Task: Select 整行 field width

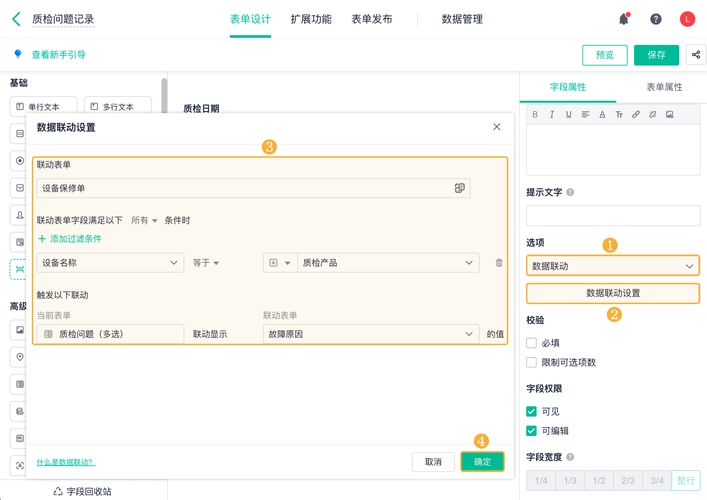Action: pyautogui.click(x=686, y=481)
